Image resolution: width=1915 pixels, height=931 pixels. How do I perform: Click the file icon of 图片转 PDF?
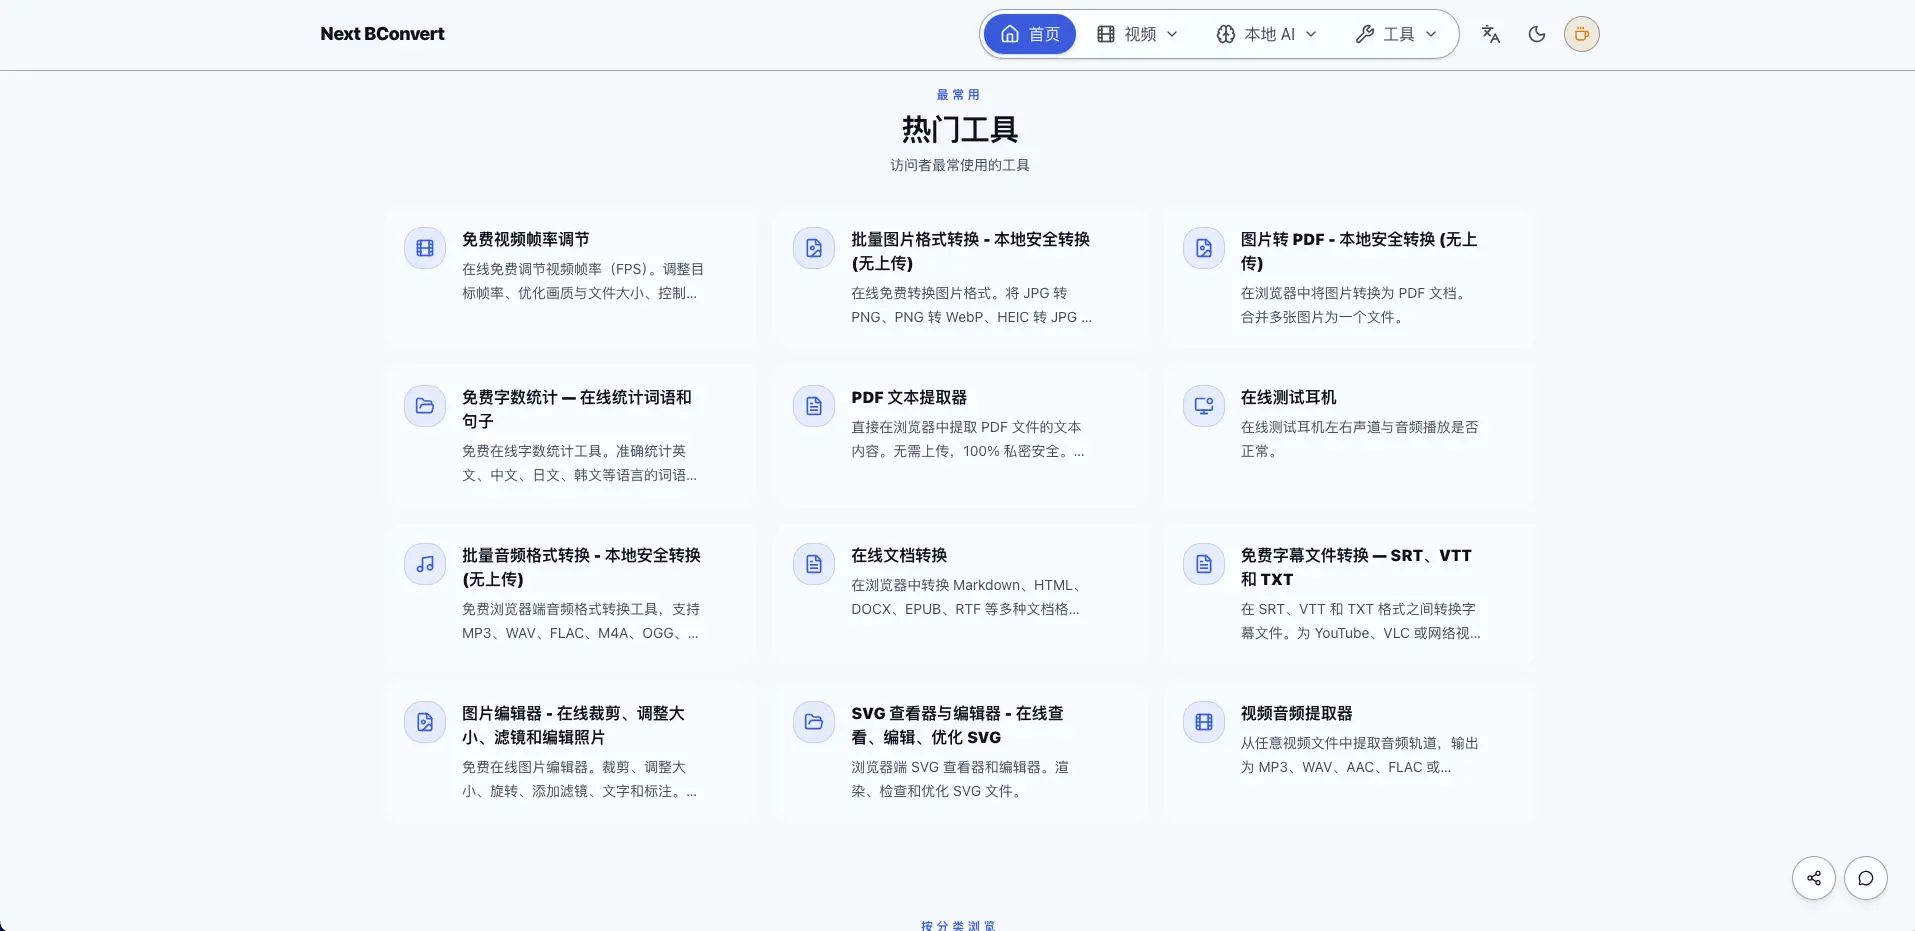pyautogui.click(x=1204, y=248)
